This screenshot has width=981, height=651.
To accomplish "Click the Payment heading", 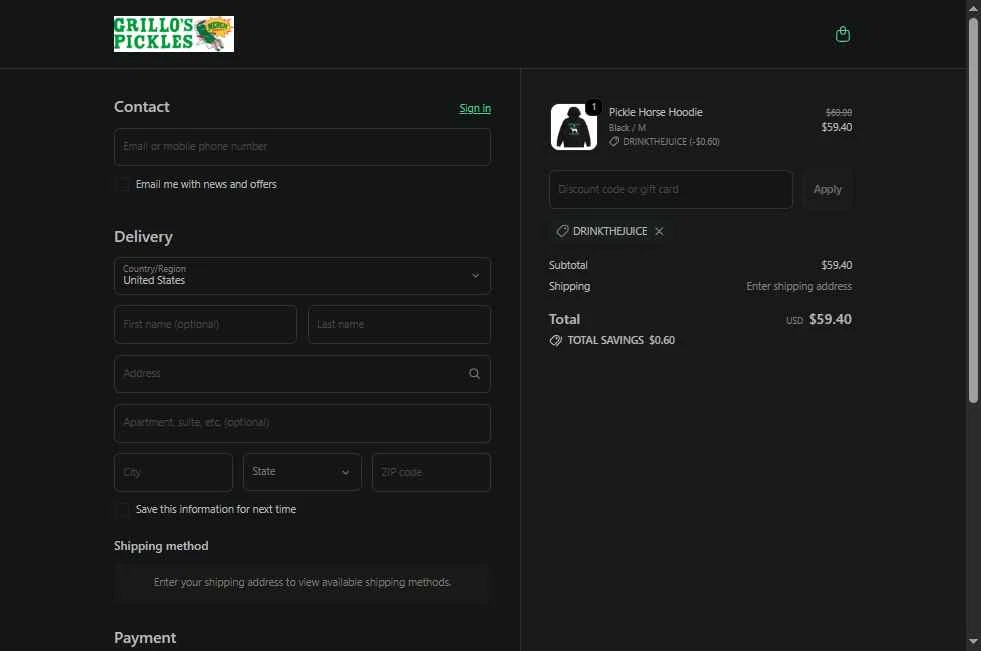I will (x=145, y=638).
